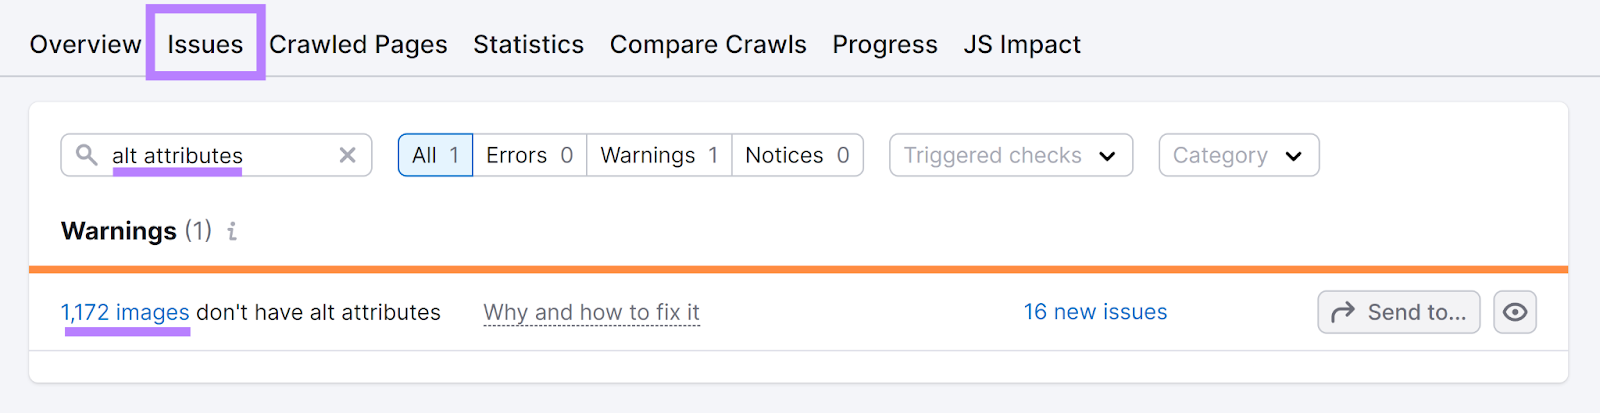Clear the alt attributes search text

(347, 155)
